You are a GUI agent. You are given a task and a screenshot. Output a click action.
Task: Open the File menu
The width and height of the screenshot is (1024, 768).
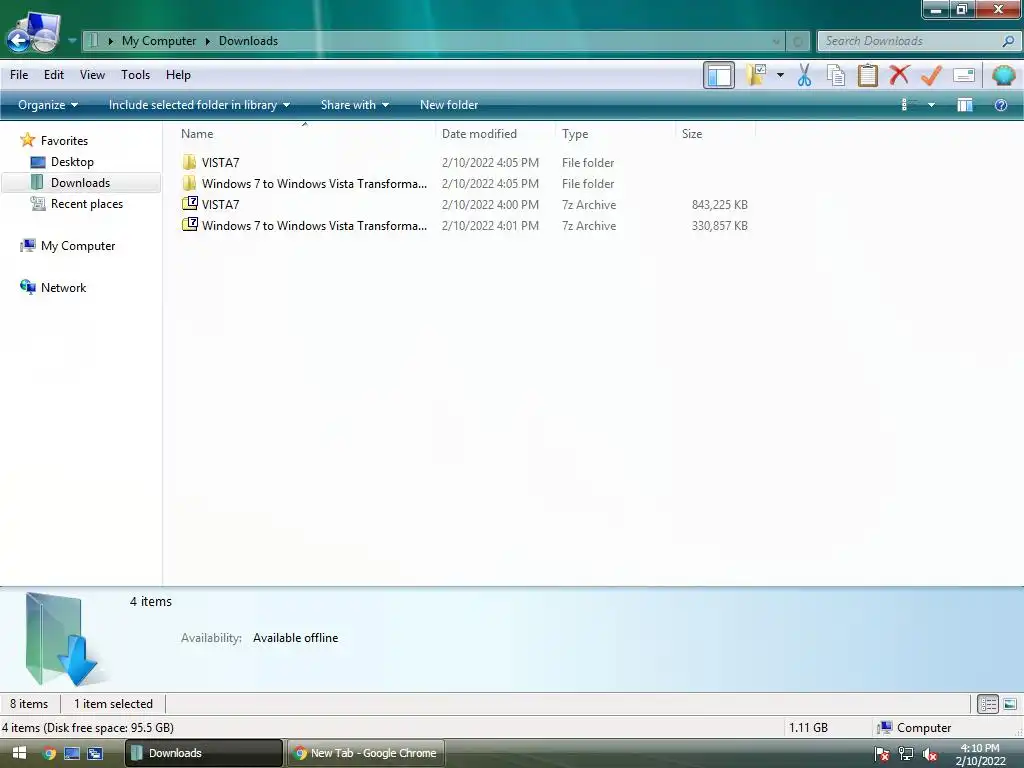point(19,74)
